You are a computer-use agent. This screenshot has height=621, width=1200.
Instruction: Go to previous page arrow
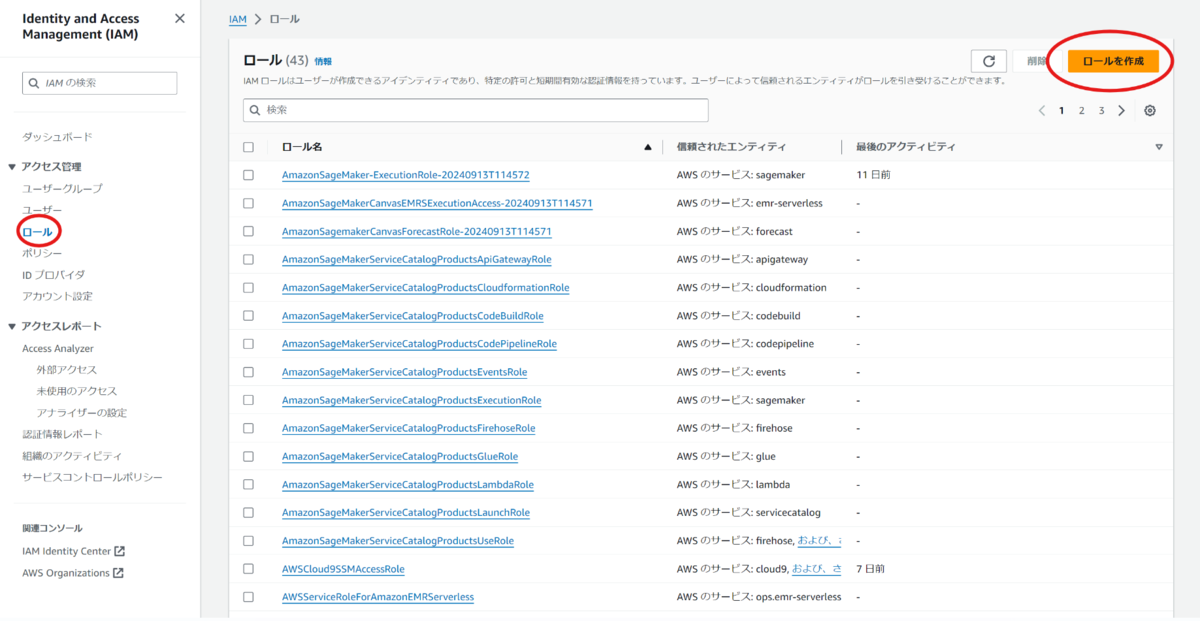[1042, 111]
